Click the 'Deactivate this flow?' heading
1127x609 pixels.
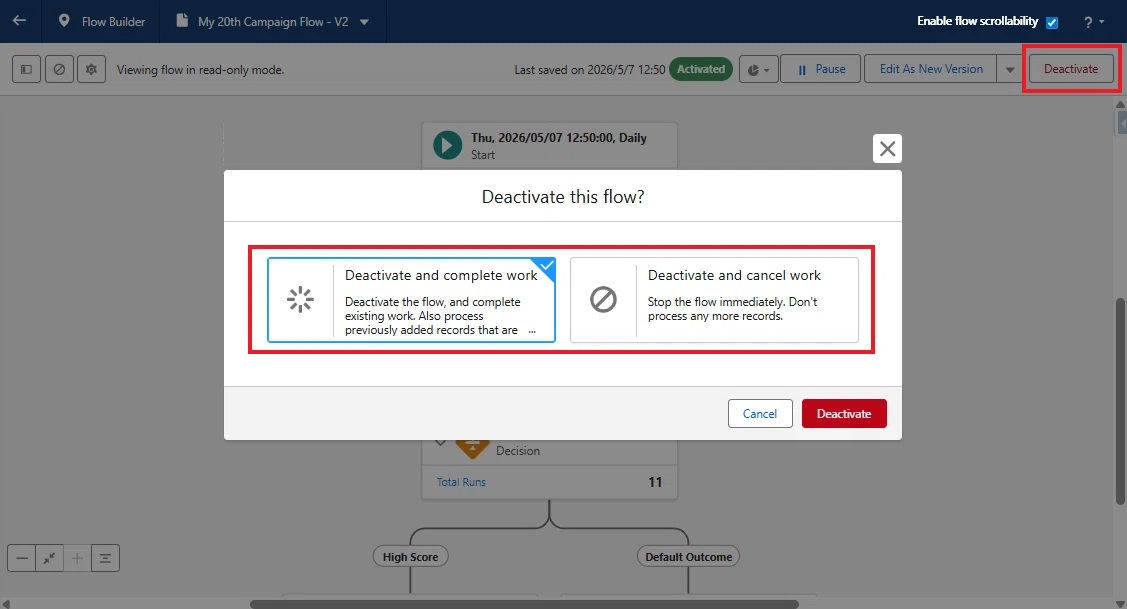pyautogui.click(x=563, y=197)
